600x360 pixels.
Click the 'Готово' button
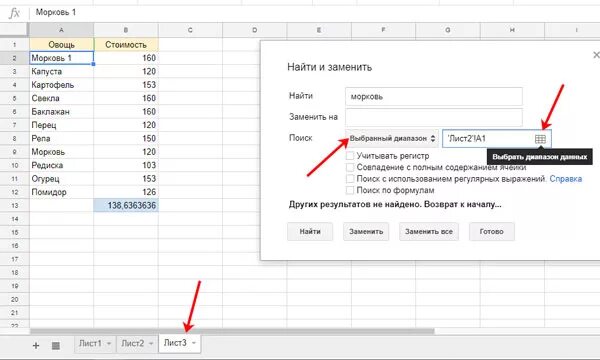pos(492,231)
